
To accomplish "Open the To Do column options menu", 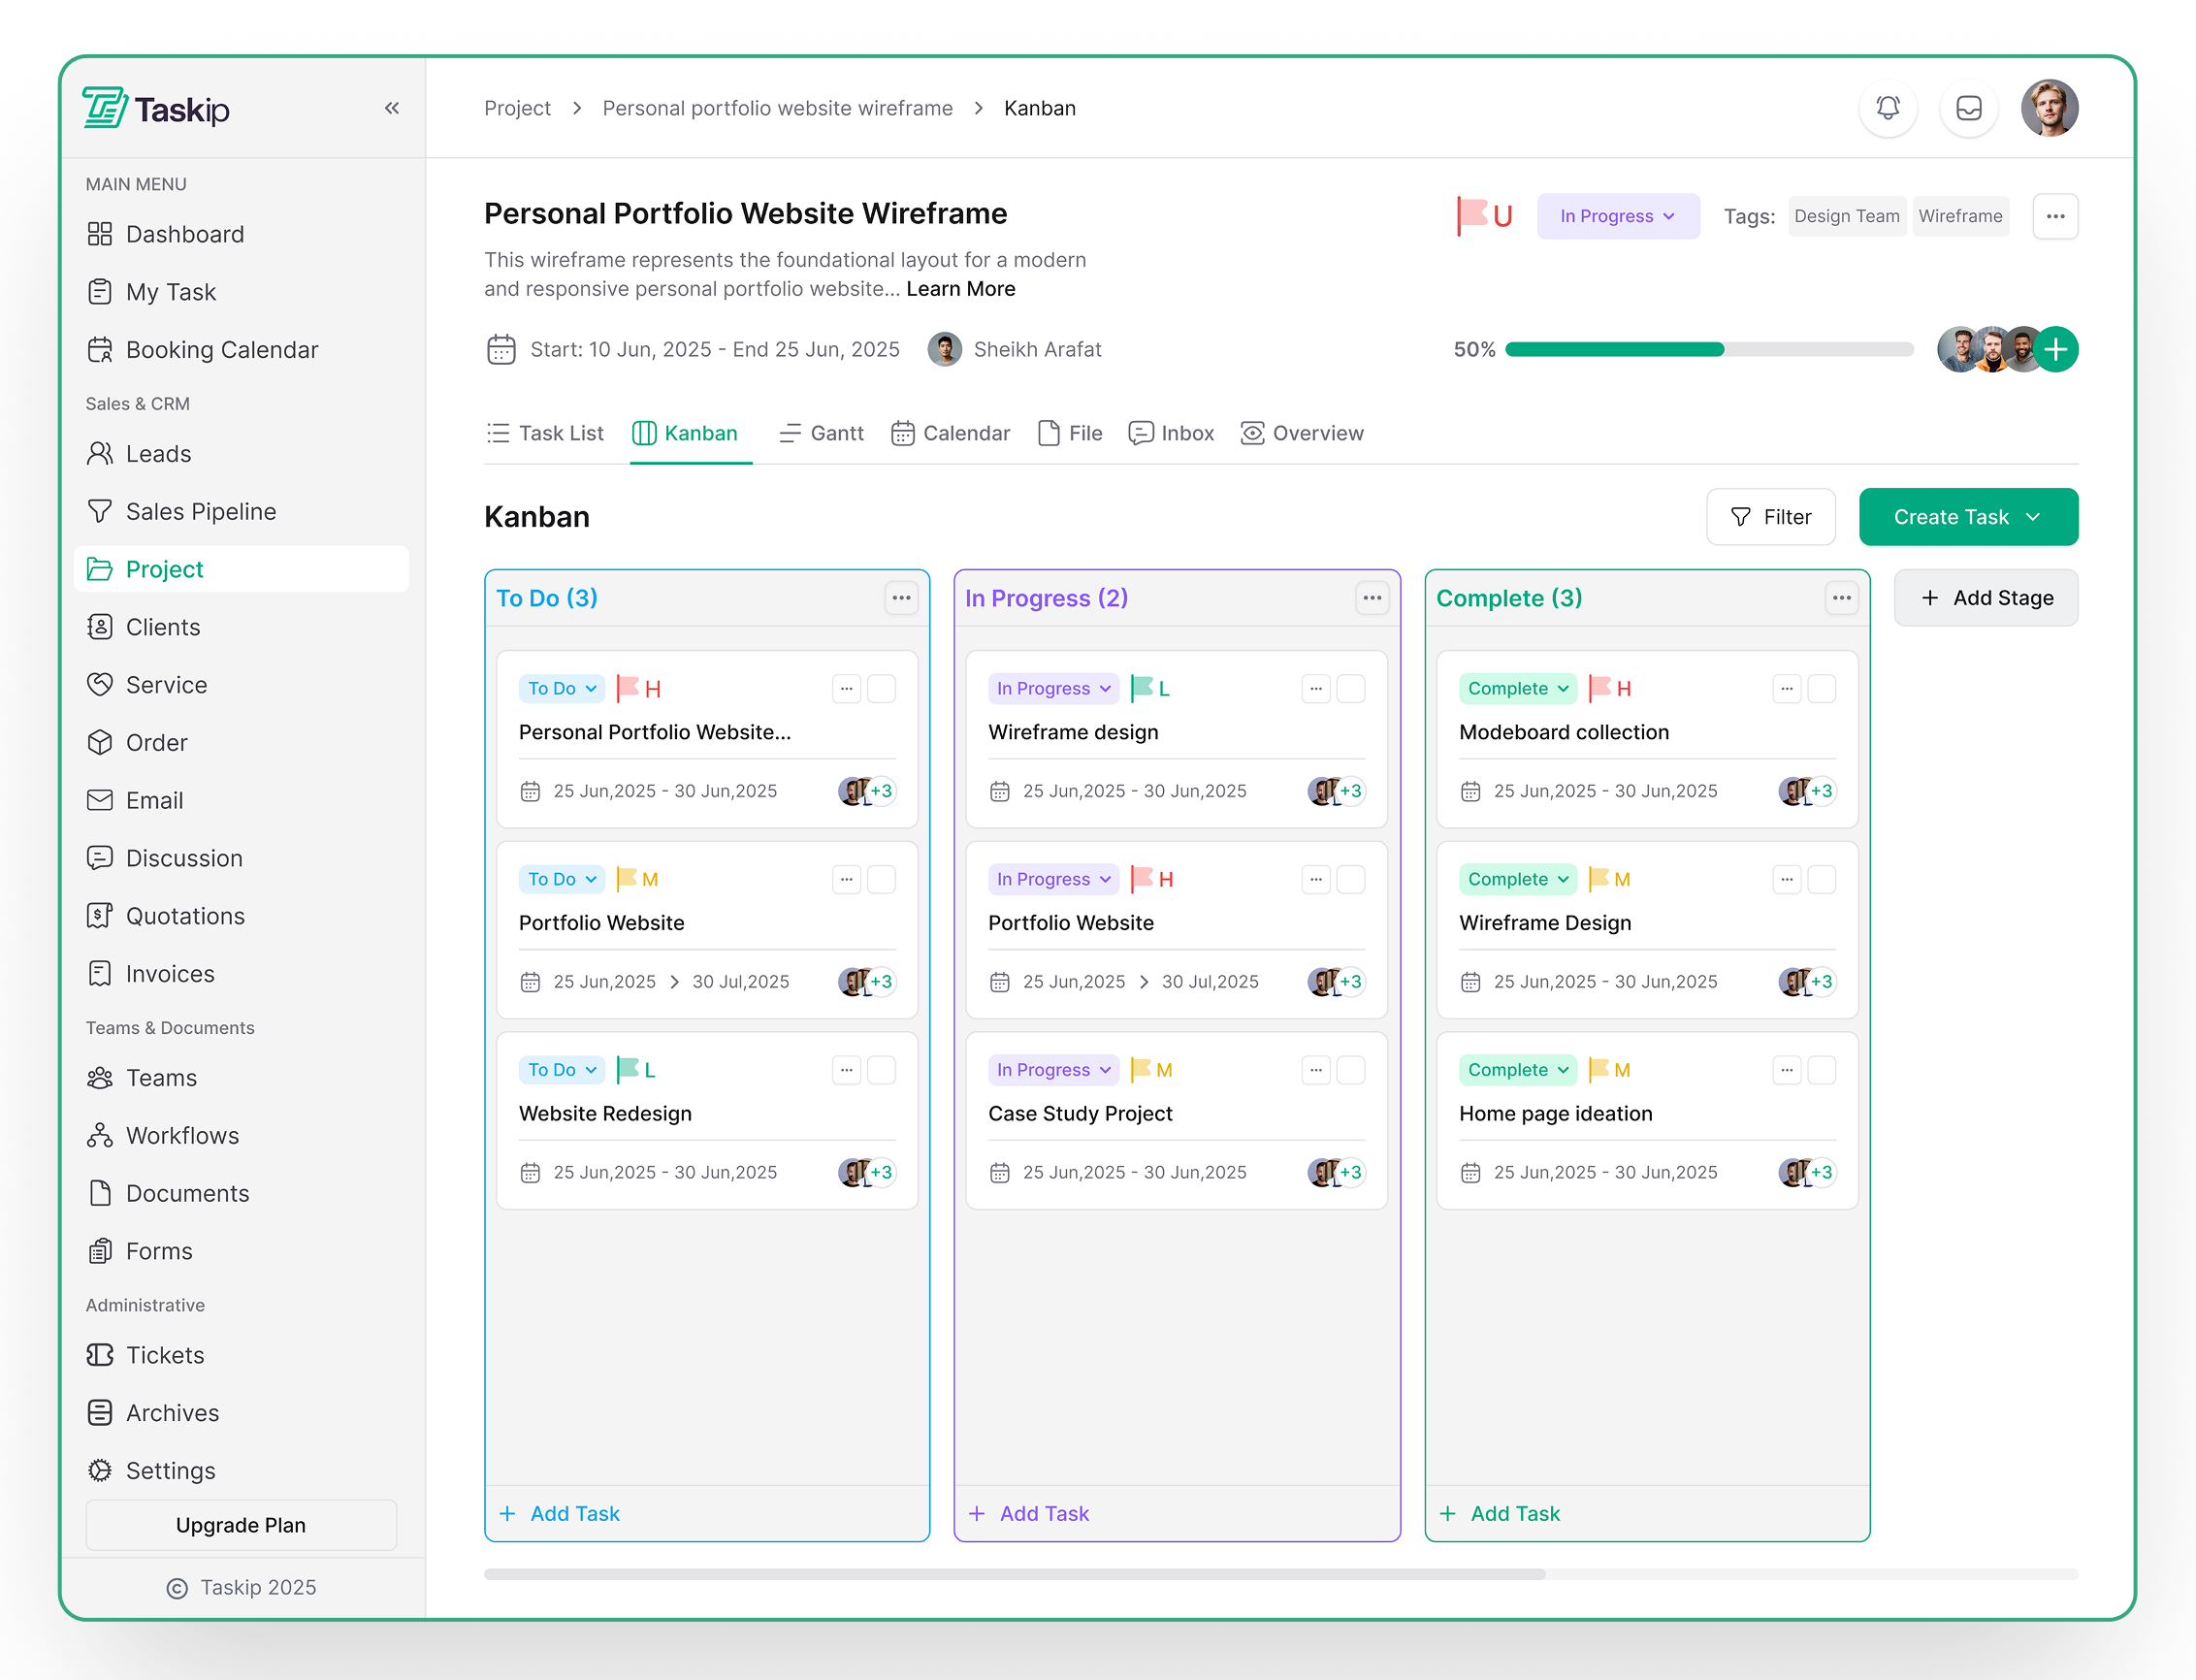I will pos(901,598).
